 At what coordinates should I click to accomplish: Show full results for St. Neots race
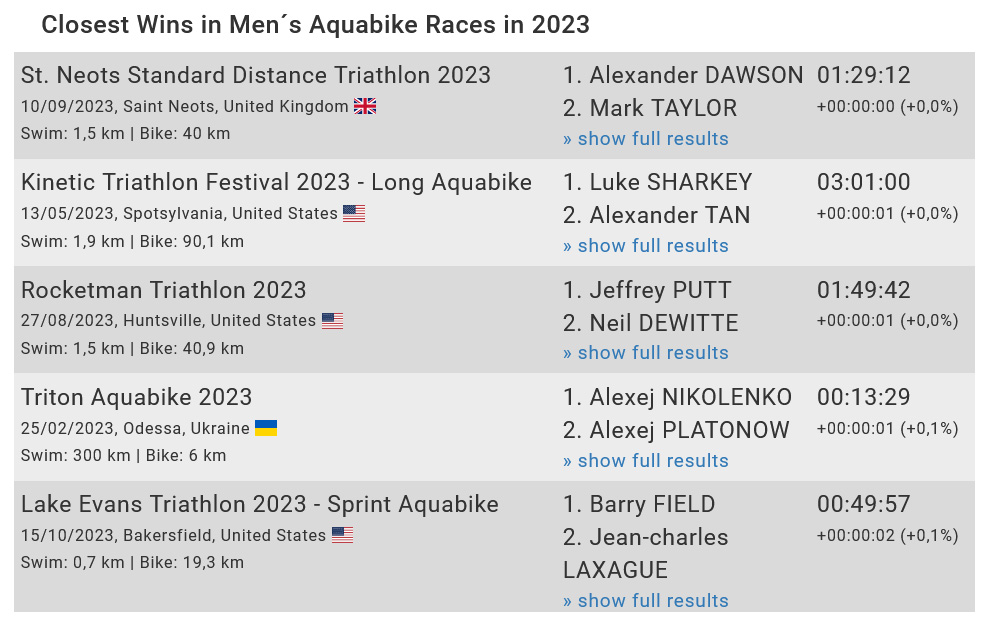646,139
